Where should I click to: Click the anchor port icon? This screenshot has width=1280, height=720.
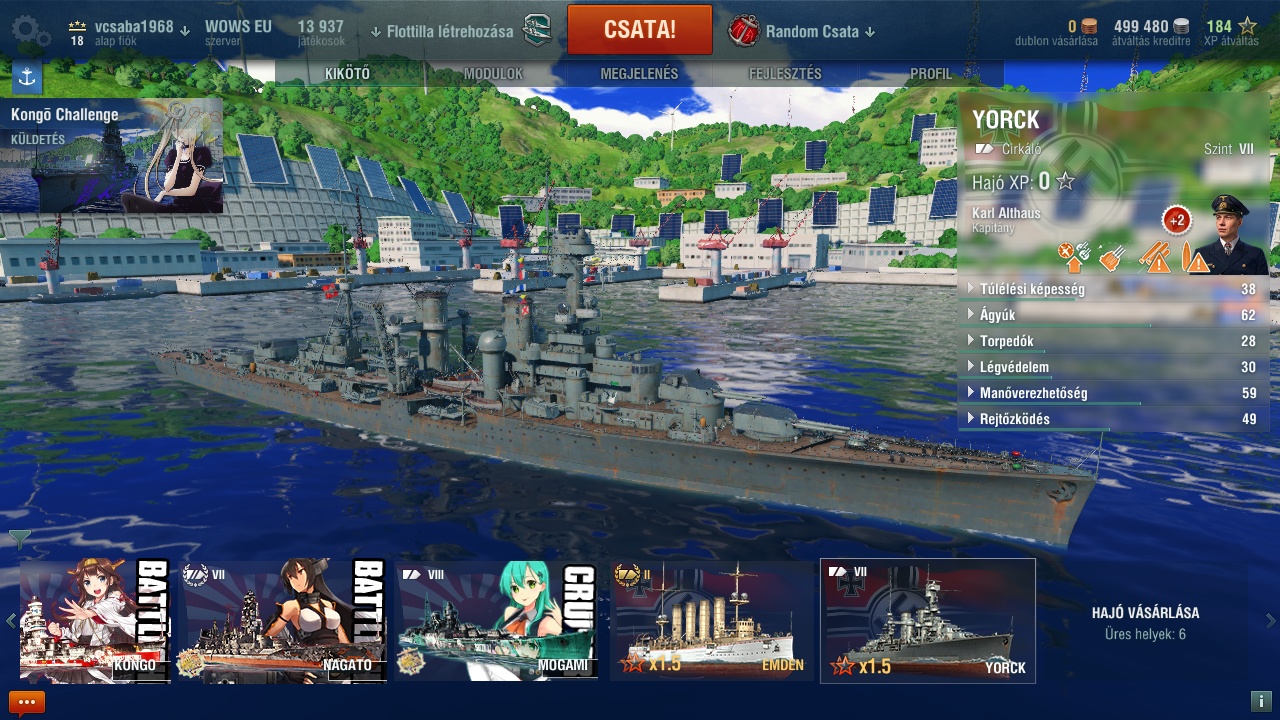coord(27,77)
